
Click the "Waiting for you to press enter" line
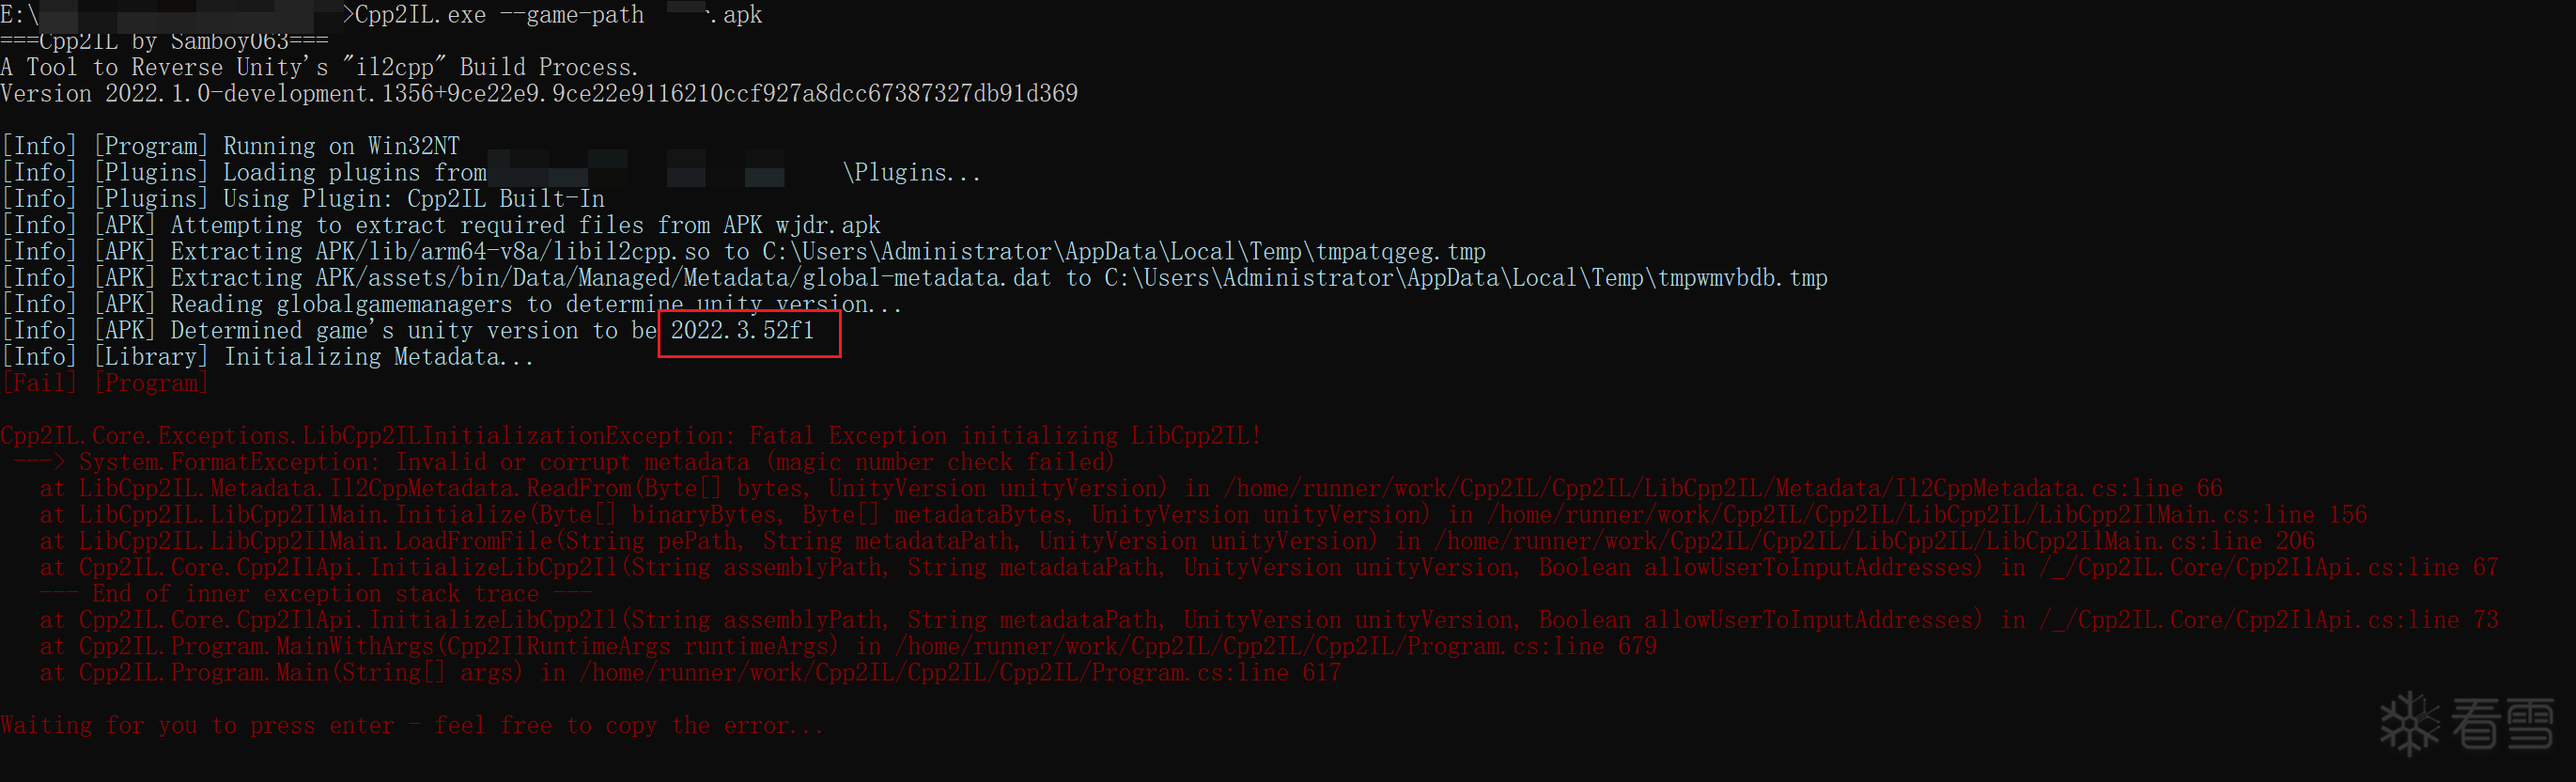(x=411, y=726)
